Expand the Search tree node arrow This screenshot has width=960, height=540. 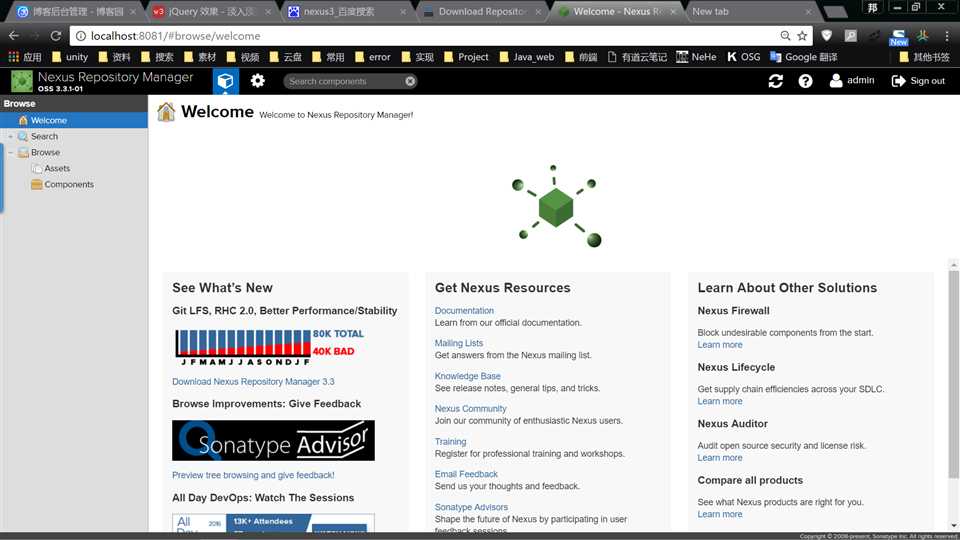(x=10, y=137)
